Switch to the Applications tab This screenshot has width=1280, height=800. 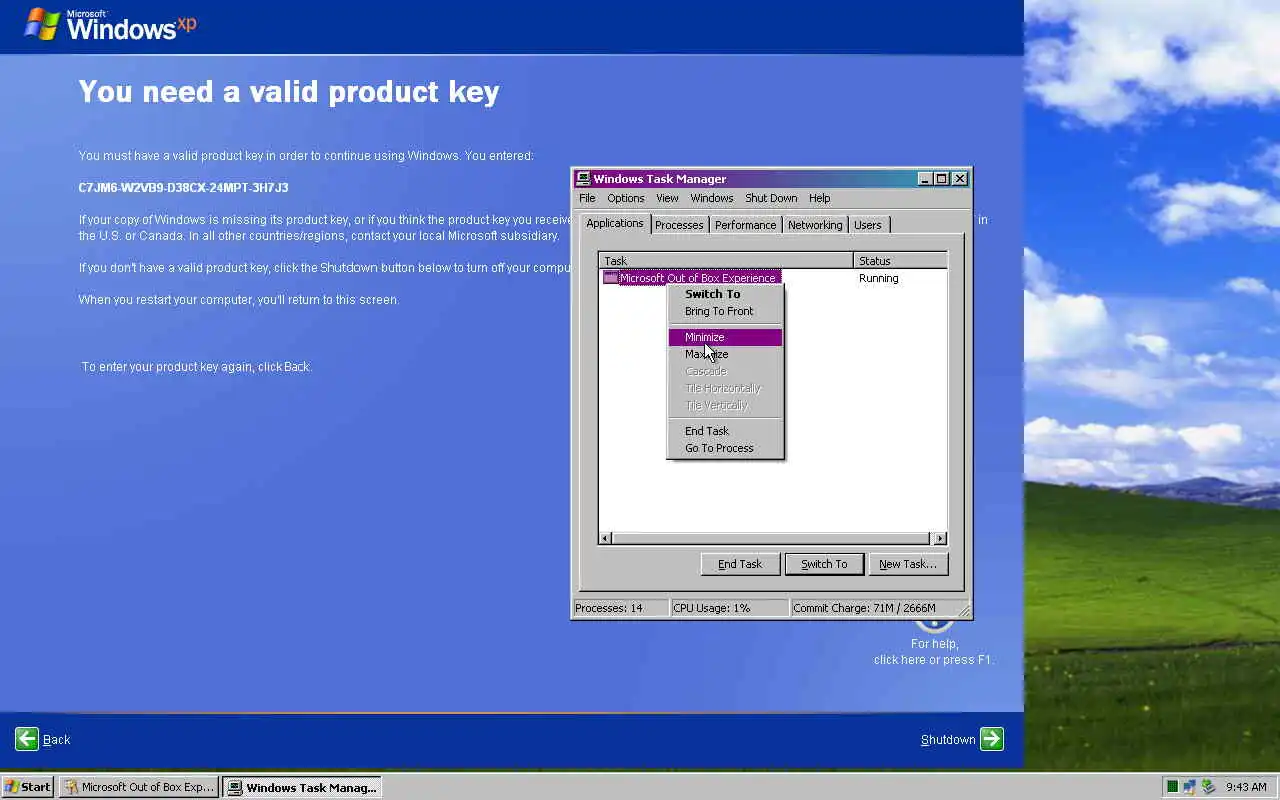click(615, 223)
